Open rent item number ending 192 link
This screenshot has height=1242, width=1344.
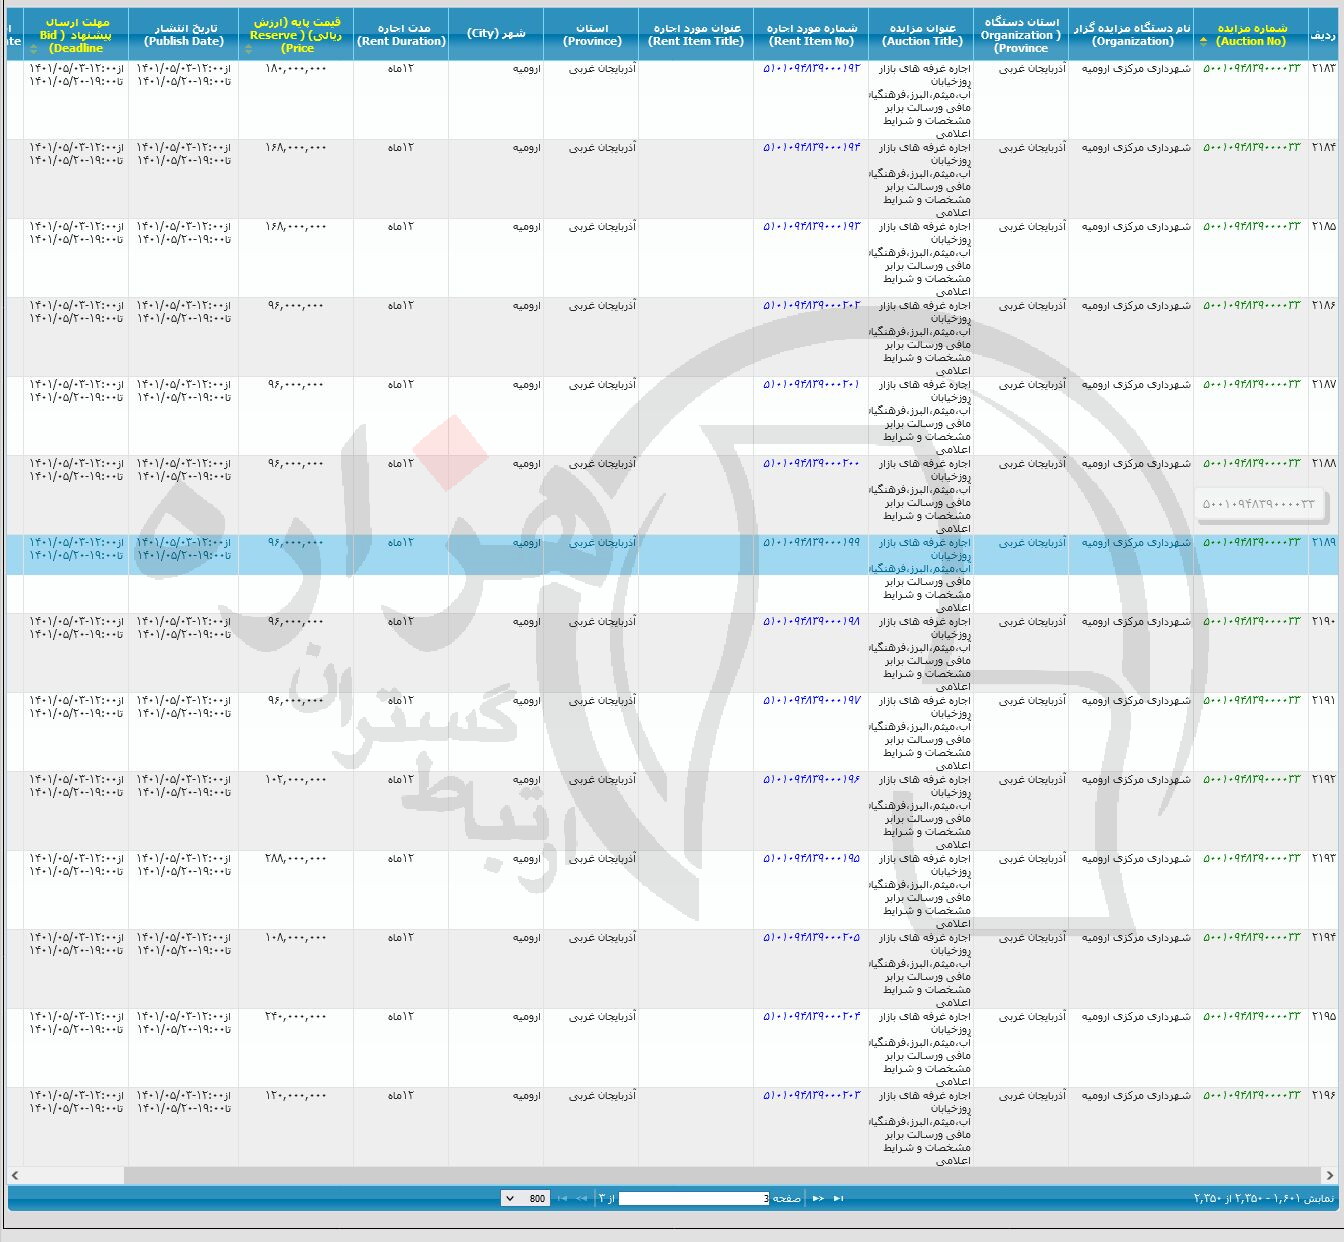click(x=811, y=69)
